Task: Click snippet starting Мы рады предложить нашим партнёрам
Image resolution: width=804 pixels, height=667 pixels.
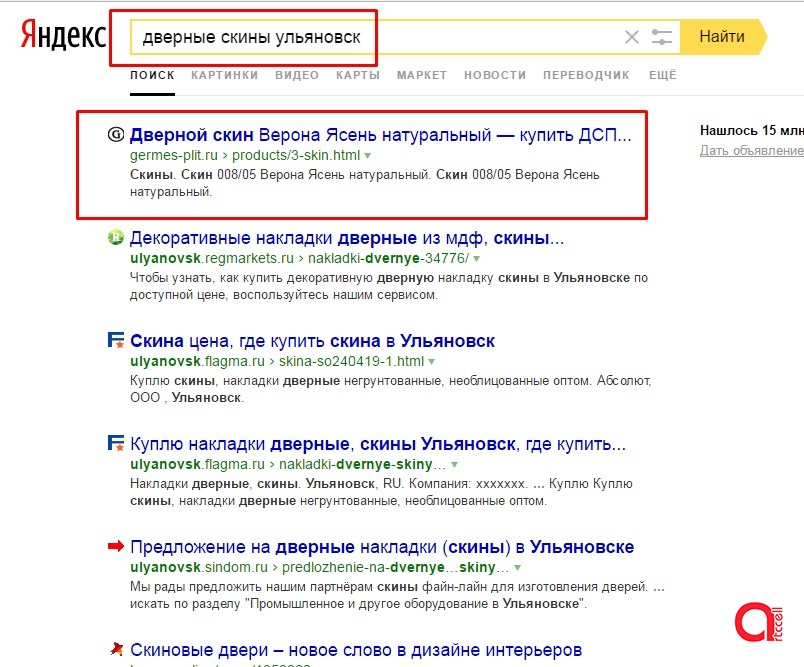Action: click(x=397, y=595)
